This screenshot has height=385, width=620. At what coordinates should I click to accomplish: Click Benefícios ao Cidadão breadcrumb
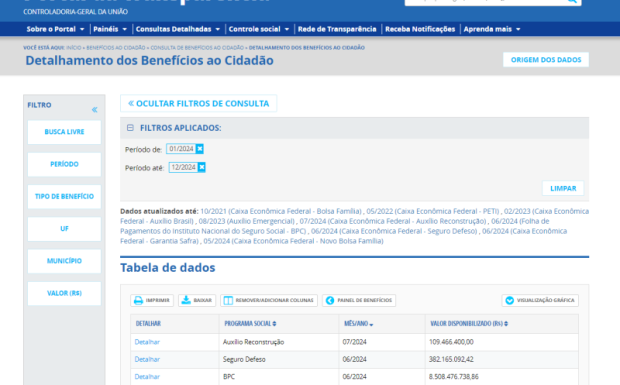[116, 47]
